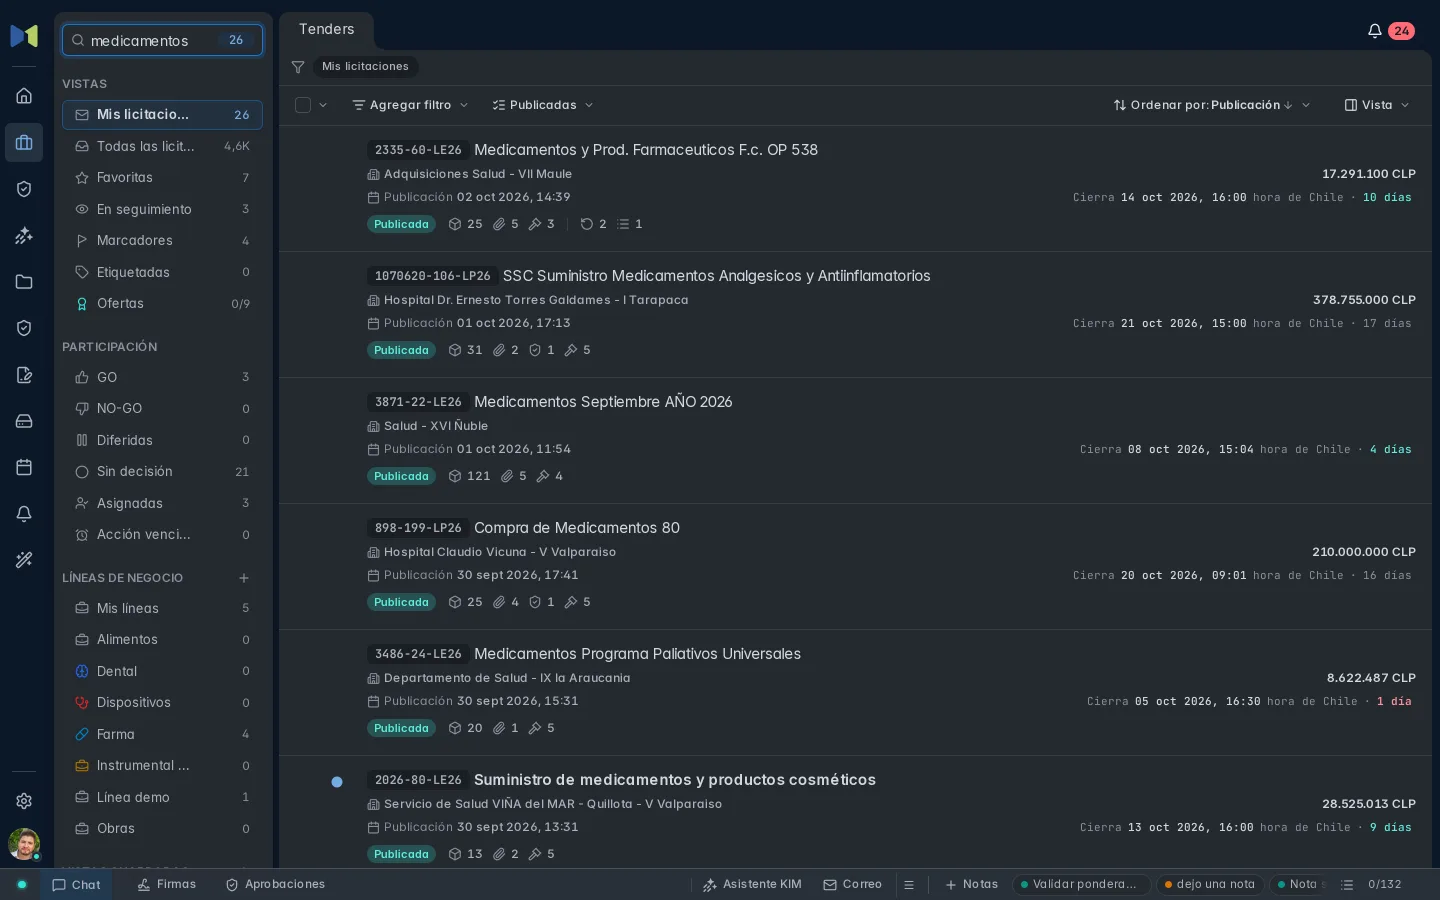Image resolution: width=1440 pixels, height=900 pixels.
Task: Click the filter funnel icon
Action: (x=298, y=67)
